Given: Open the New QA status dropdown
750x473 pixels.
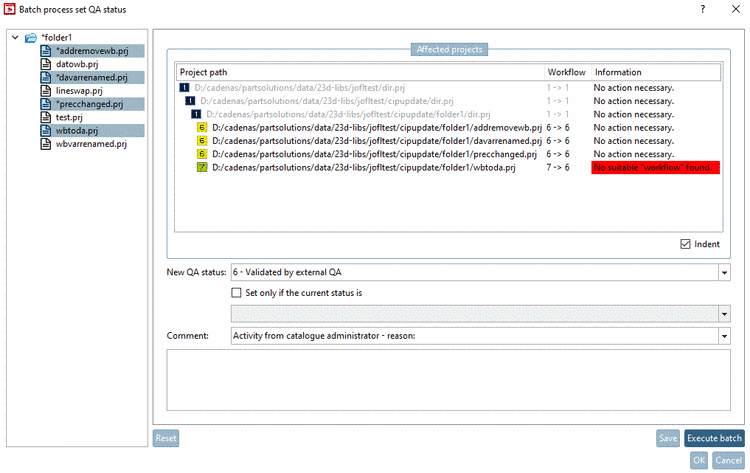Looking at the screenshot, I should click(724, 273).
